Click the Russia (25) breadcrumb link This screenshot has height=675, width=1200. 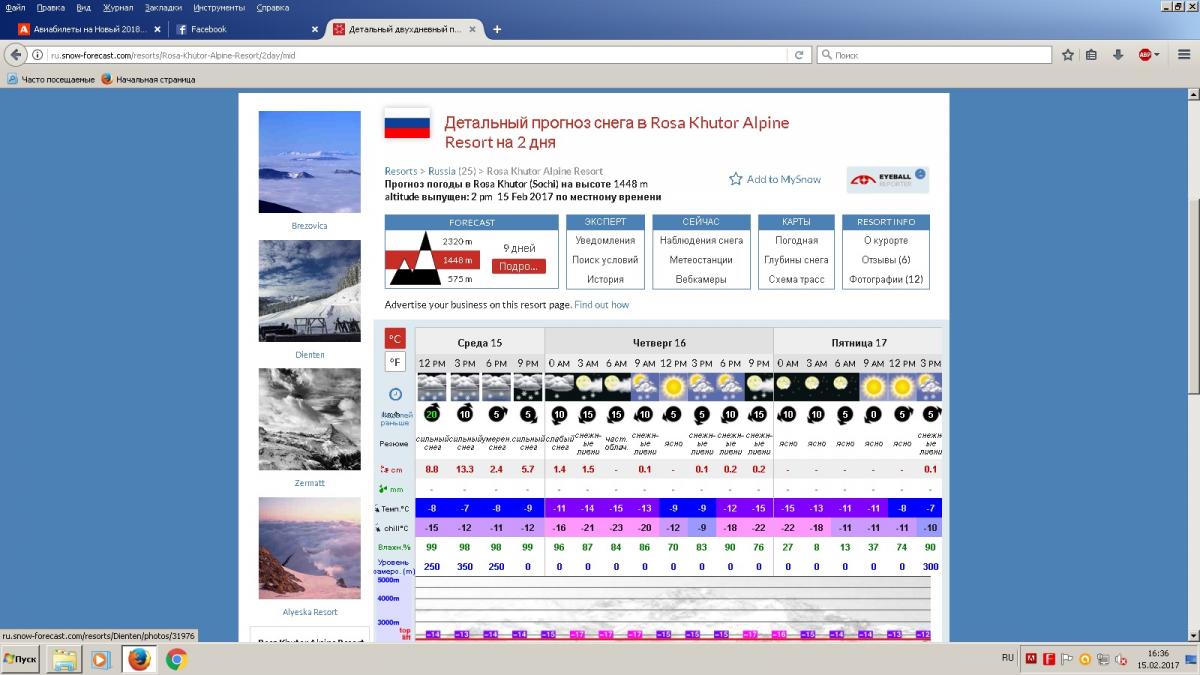point(452,171)
